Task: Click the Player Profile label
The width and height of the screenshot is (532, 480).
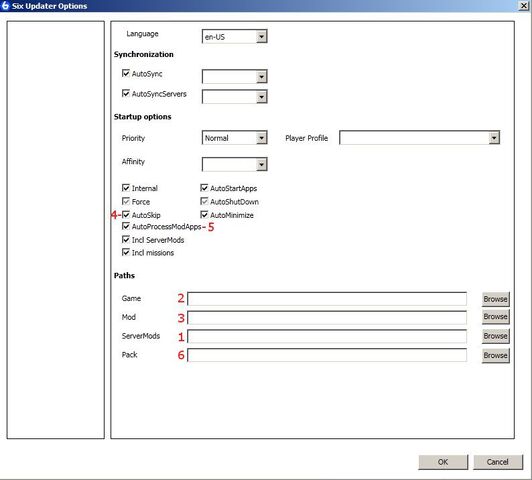Action: tap(307, 138)
